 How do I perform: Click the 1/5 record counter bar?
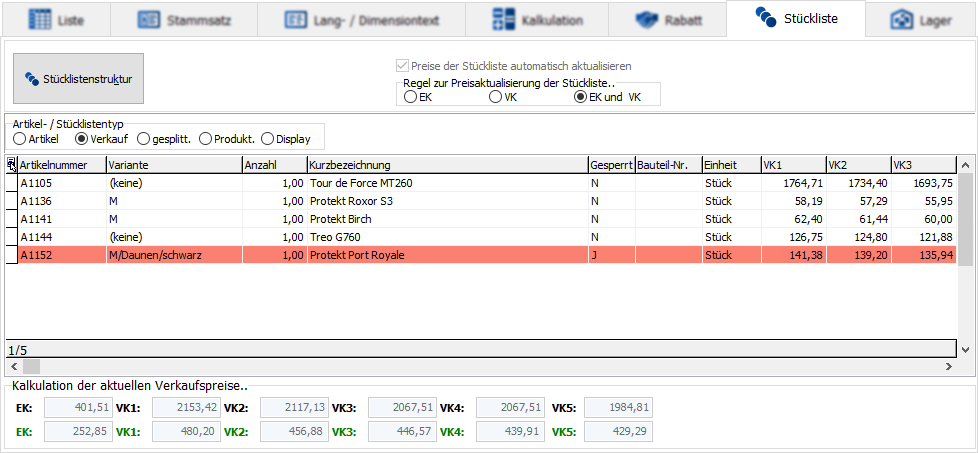tap(481, 349)
